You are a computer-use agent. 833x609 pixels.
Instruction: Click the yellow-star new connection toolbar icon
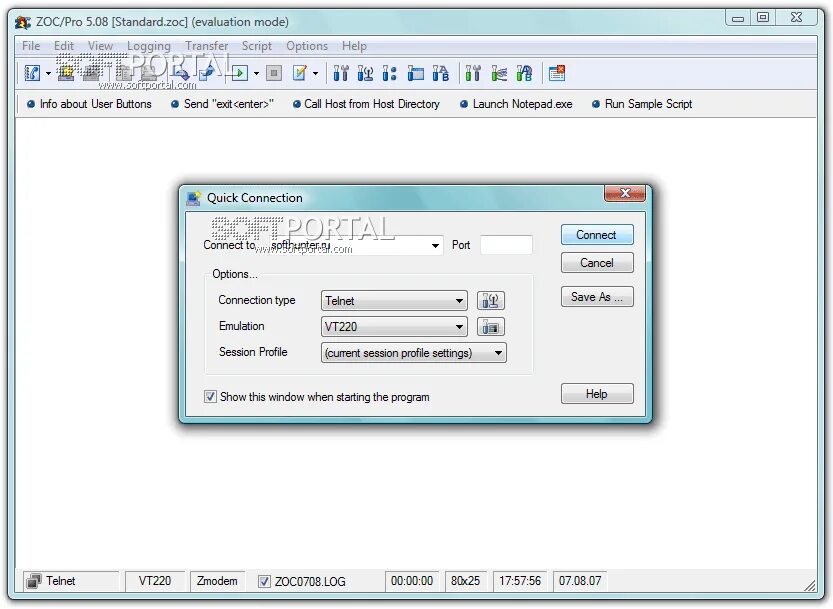coord(66,73)
